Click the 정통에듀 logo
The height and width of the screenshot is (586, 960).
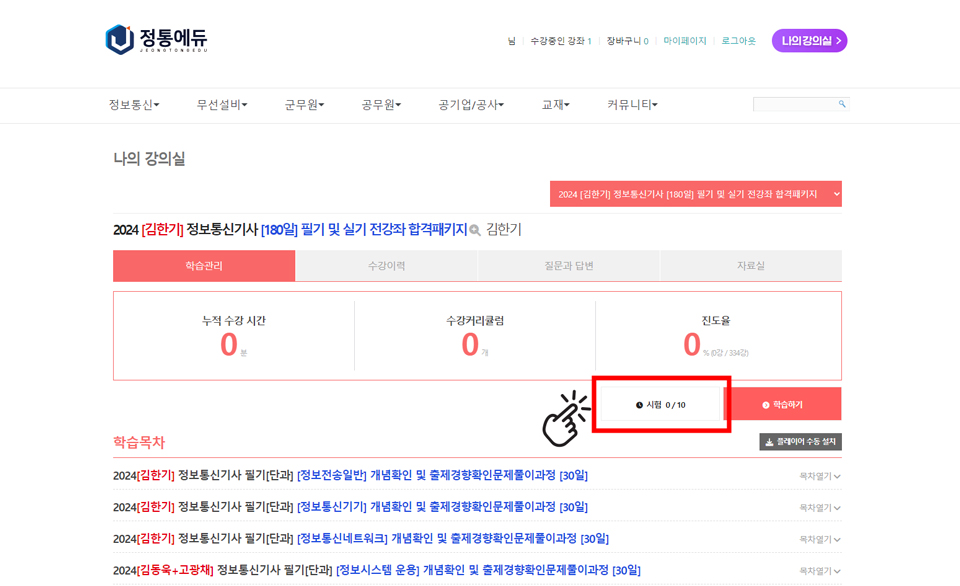157,39
